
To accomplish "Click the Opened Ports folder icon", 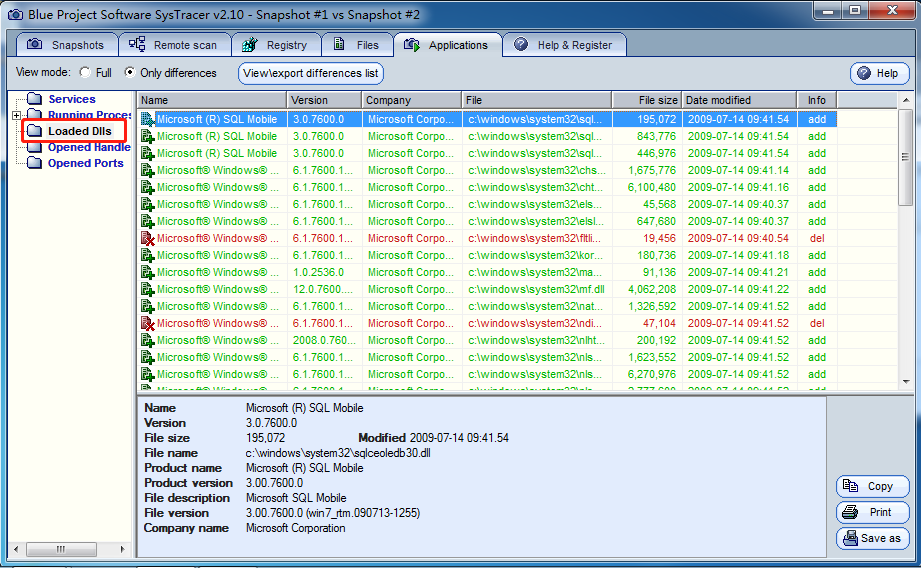I will (35, 163).
